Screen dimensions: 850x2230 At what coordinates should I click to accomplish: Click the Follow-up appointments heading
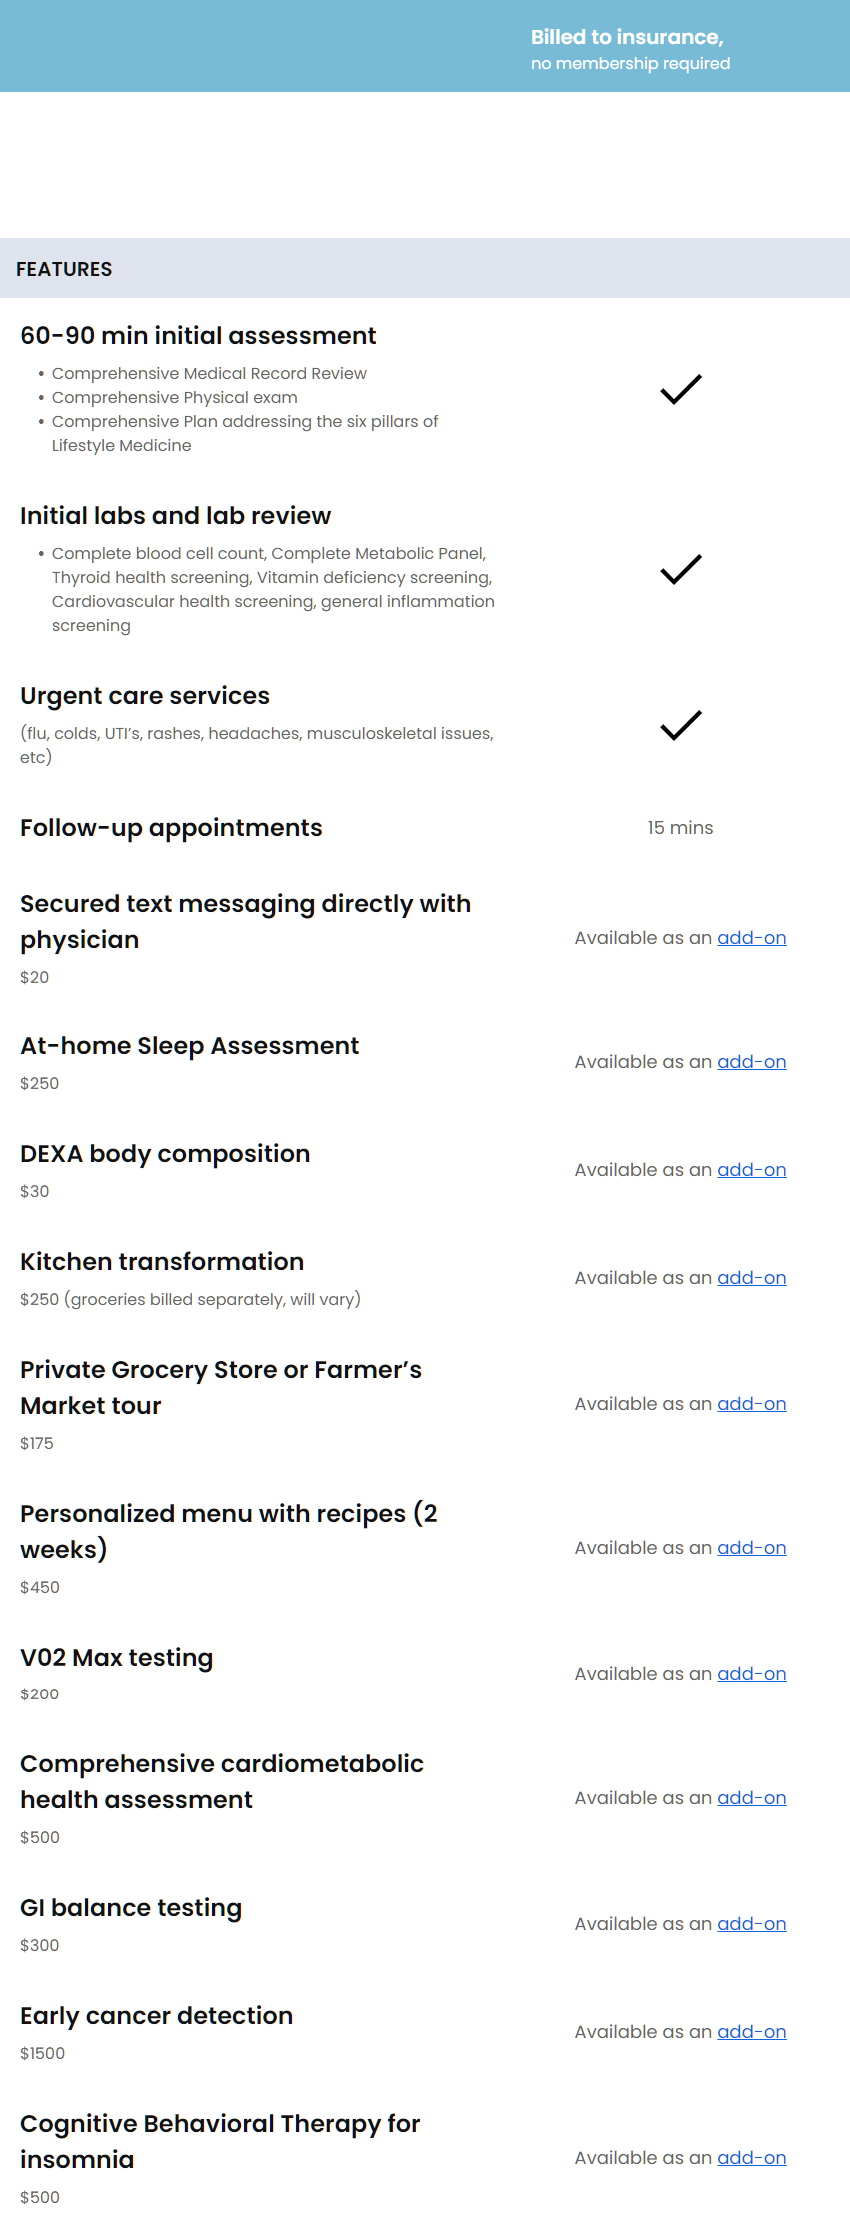pyautogui.click(x=171, y=828)
